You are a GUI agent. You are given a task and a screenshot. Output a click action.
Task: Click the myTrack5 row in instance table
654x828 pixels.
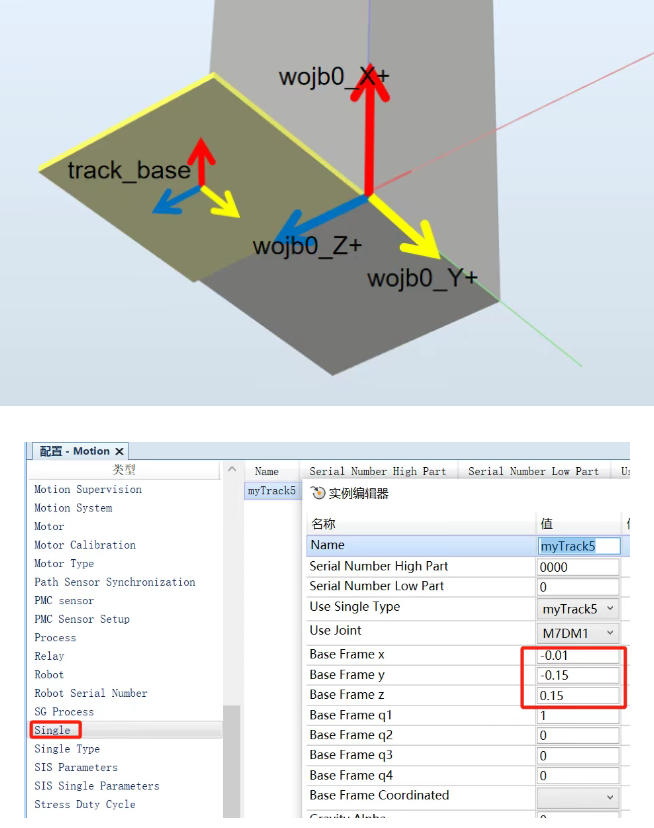tap(271, 491)
